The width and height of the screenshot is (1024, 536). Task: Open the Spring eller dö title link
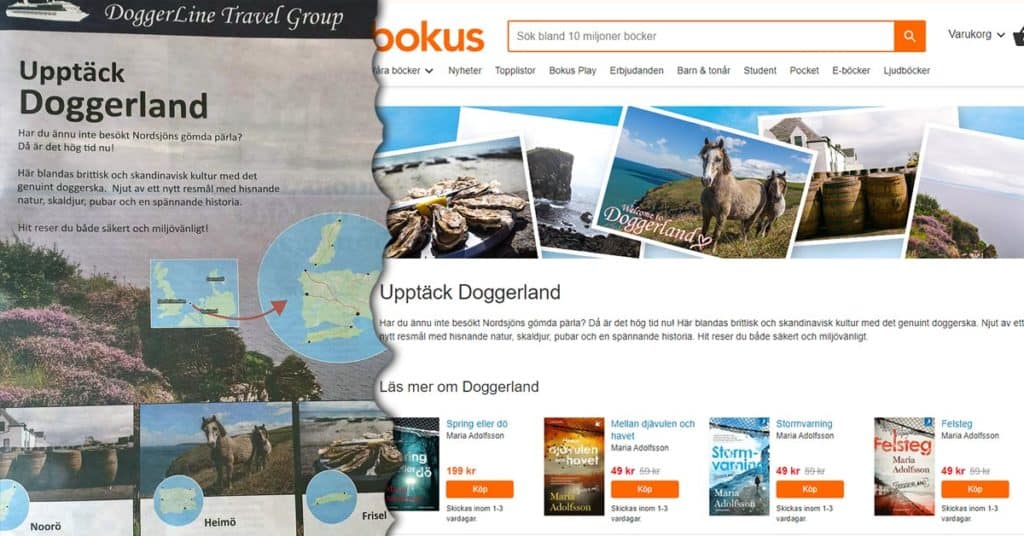(x=477, y=424)
